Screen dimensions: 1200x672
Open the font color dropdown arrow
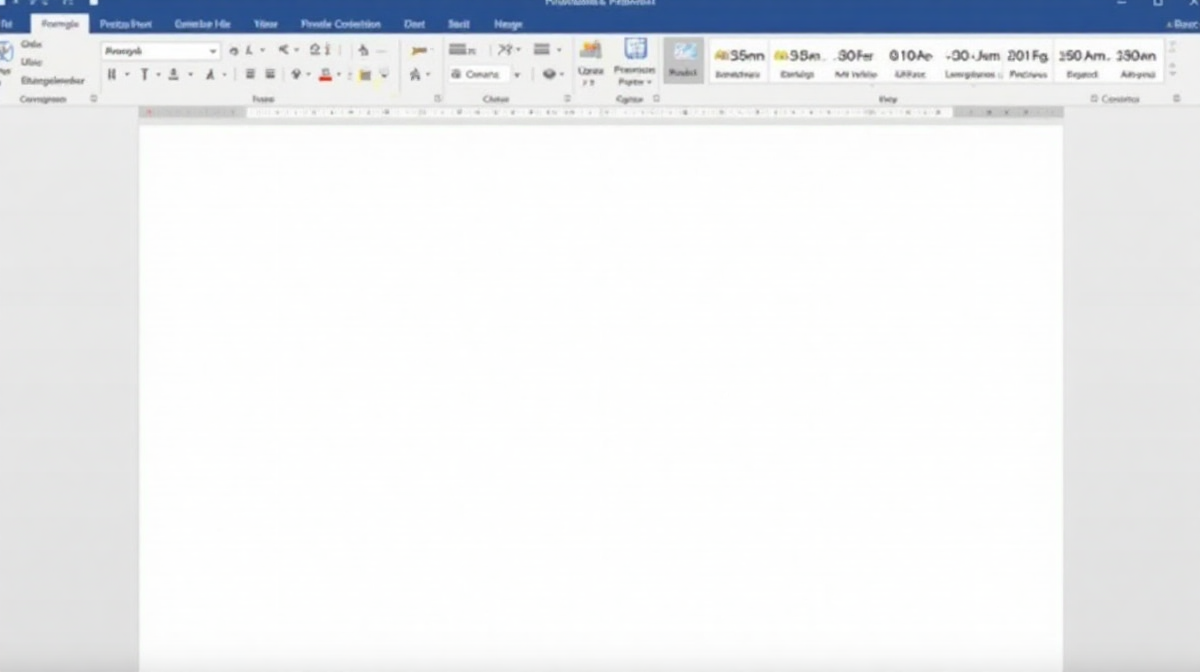pos(338,75)
